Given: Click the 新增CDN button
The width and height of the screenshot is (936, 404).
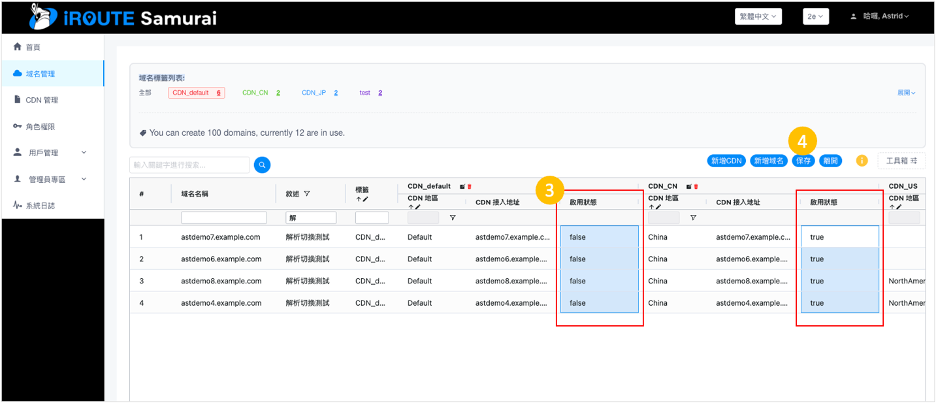Looking at the screenshot, I should point(725,160).
